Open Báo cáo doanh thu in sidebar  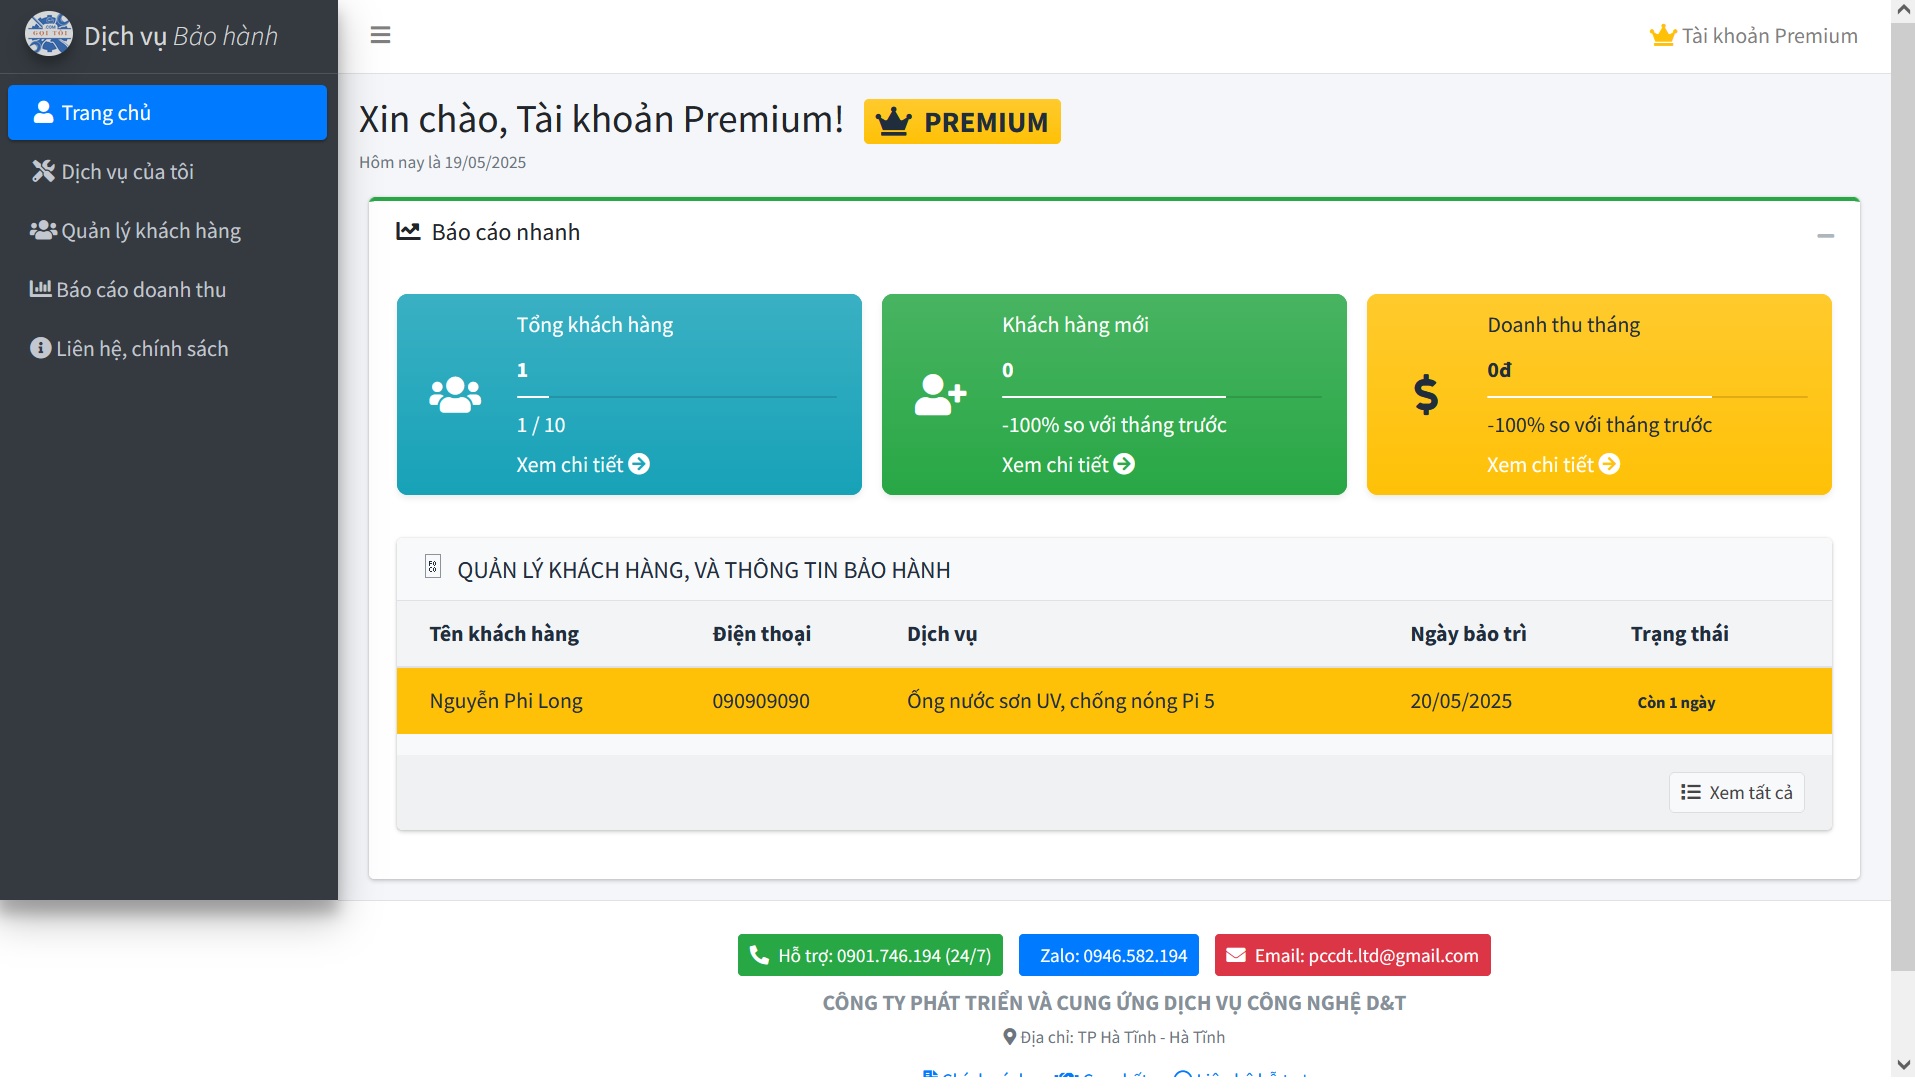point(140,290)
